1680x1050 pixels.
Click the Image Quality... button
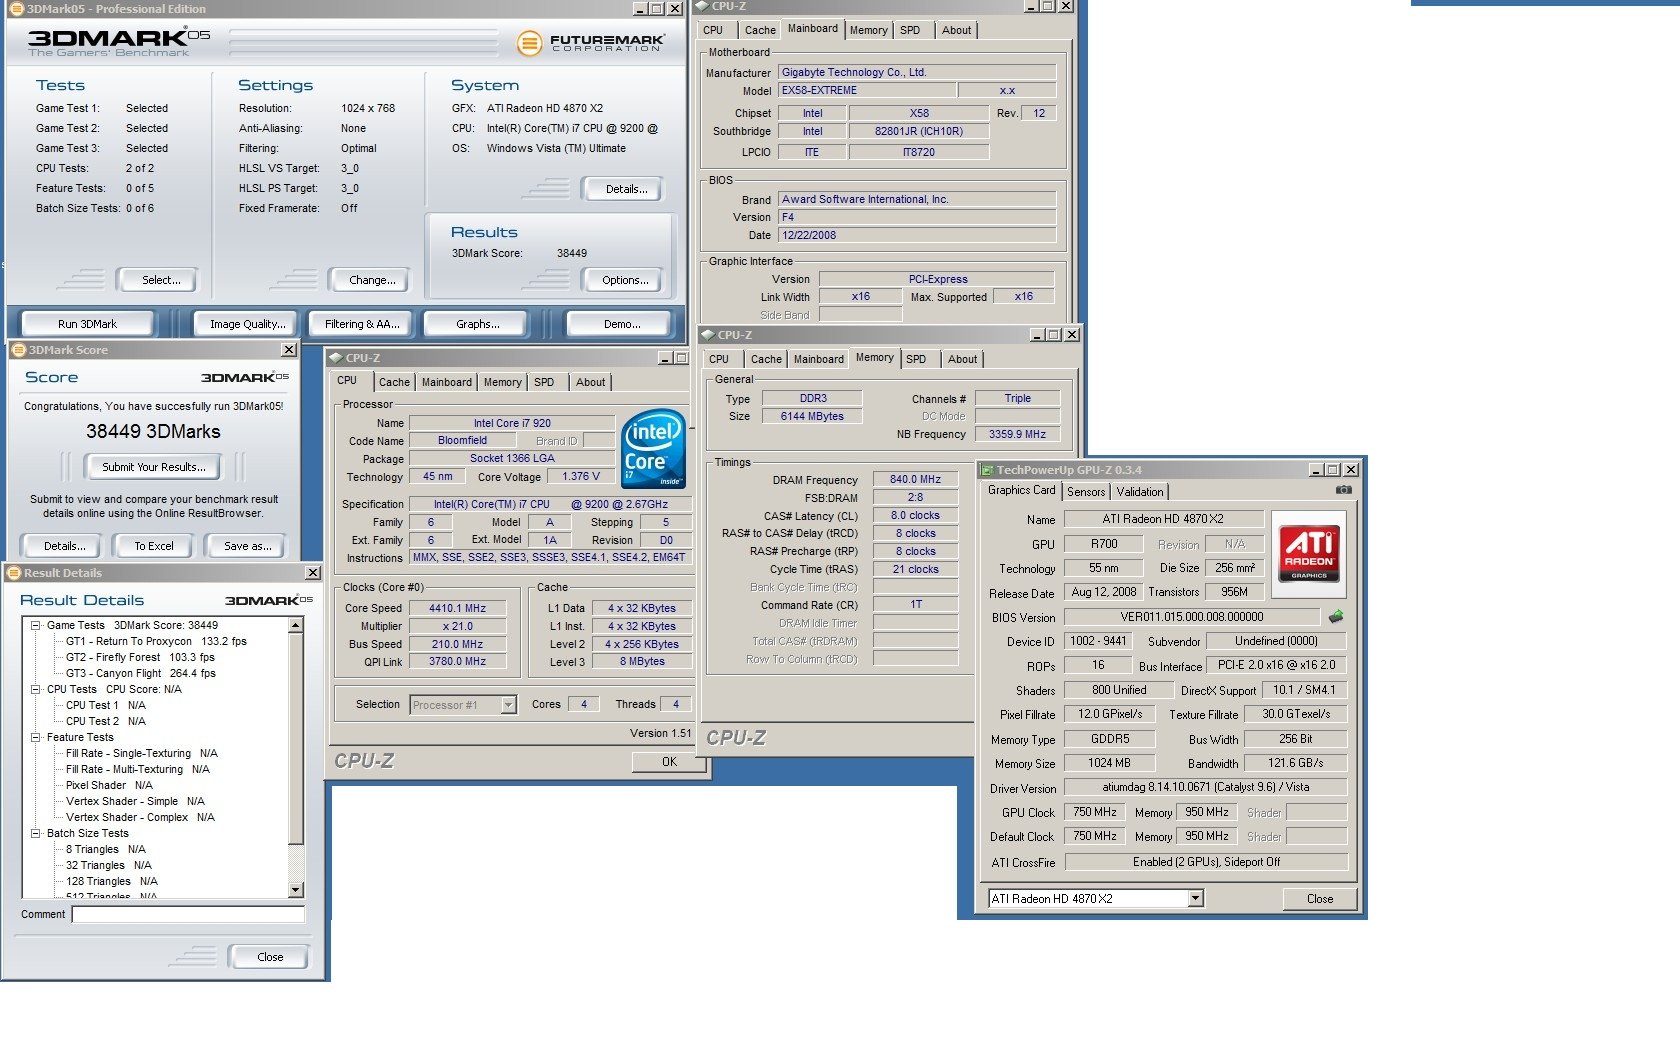(x=248, y=324)
